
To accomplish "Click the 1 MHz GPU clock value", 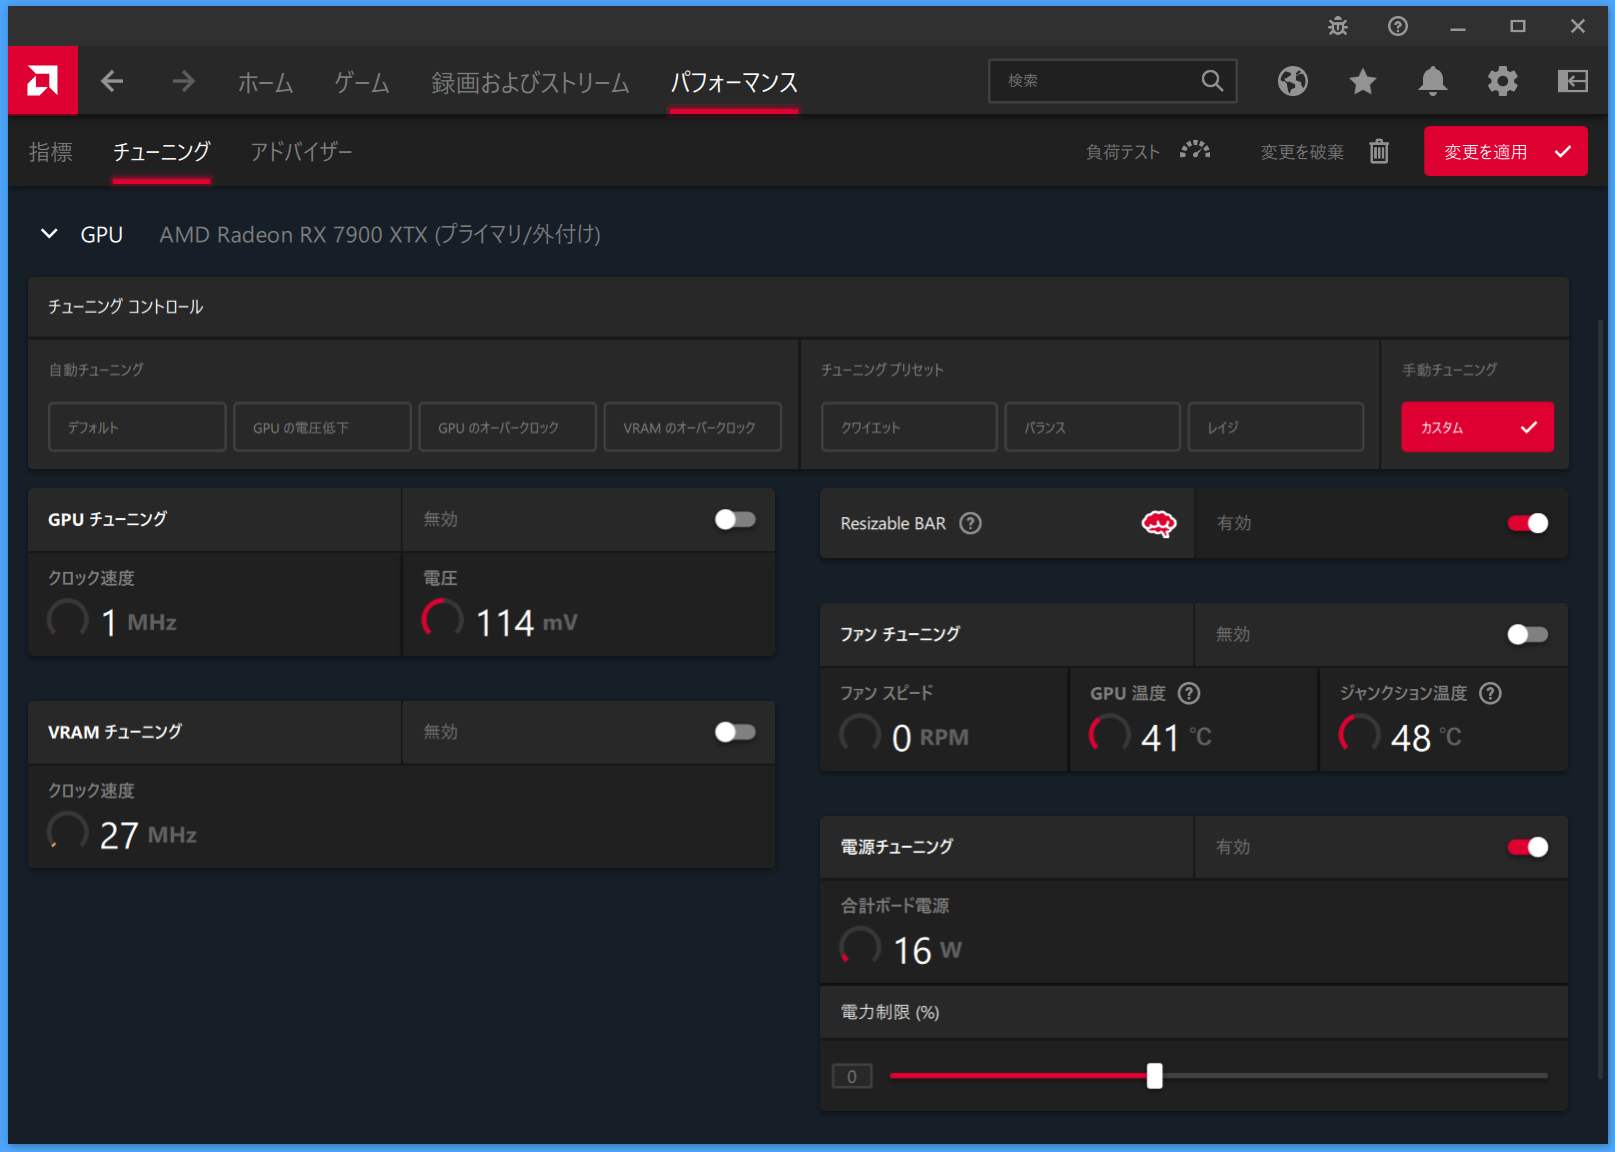I will (x=139, y=623).
